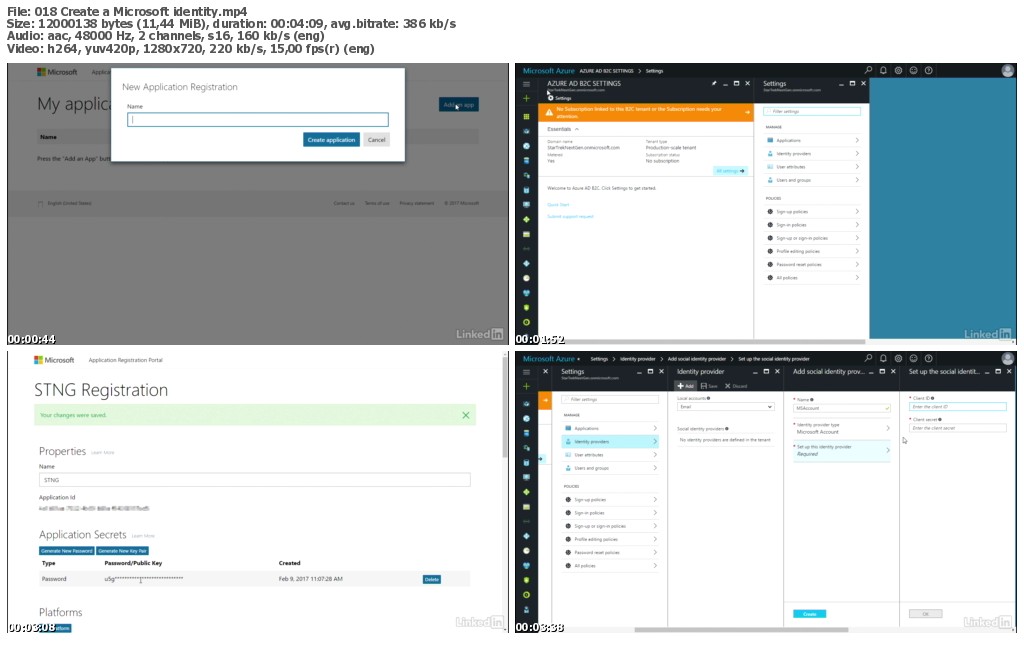This screenshot has height=645, width=1024.
Task: Click the Name field in New Application Registration dialog
Action: [257, 119]
